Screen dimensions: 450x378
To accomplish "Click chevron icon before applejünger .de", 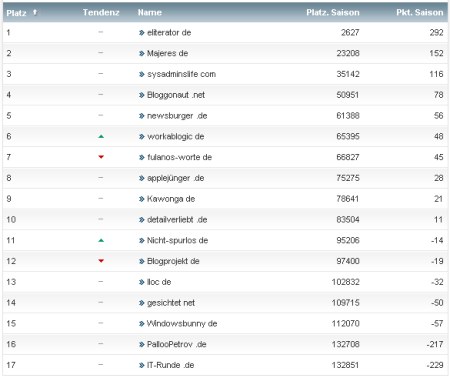I will [142, 178].
